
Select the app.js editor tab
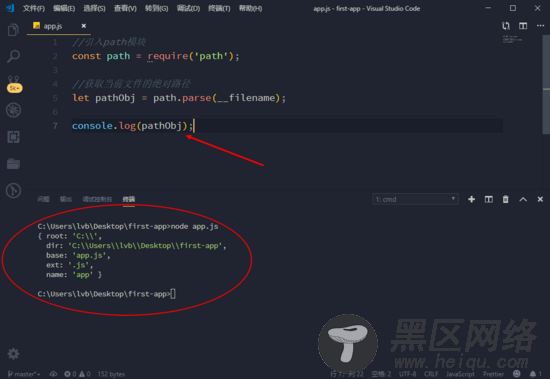pyautogui.click(x=59, y=26)
